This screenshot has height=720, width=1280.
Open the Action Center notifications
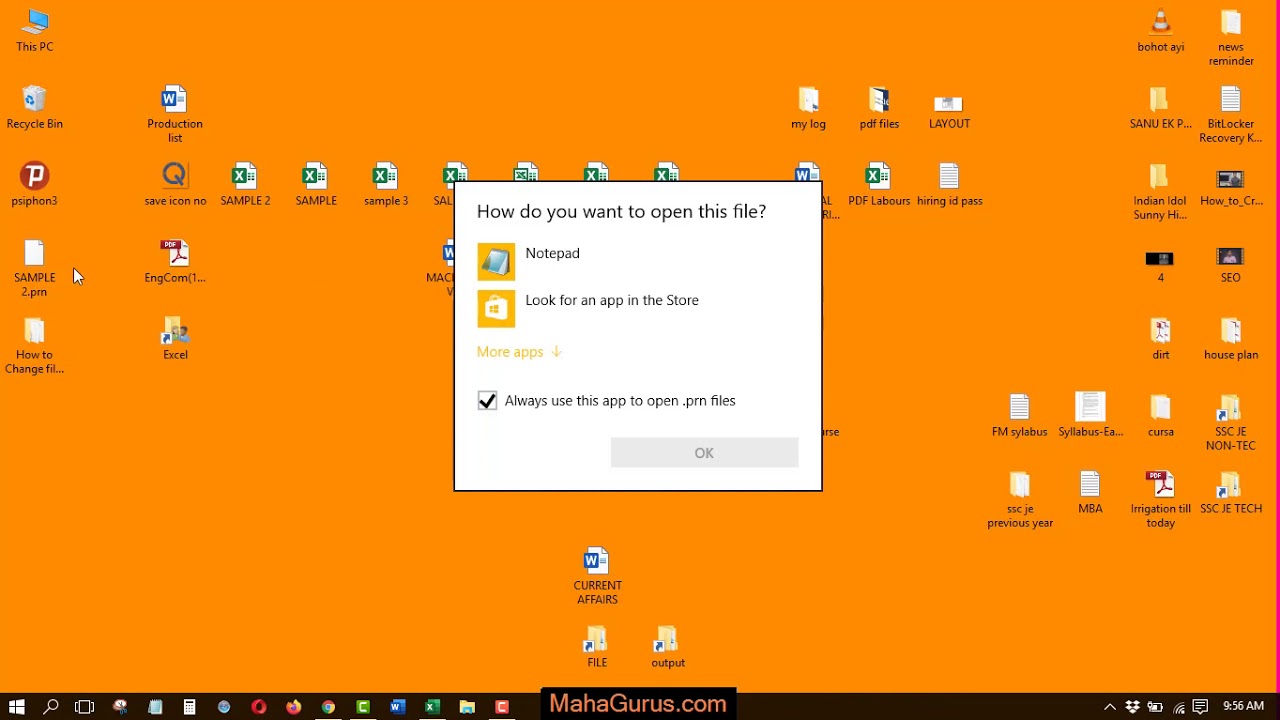[x=1201, y=707]
